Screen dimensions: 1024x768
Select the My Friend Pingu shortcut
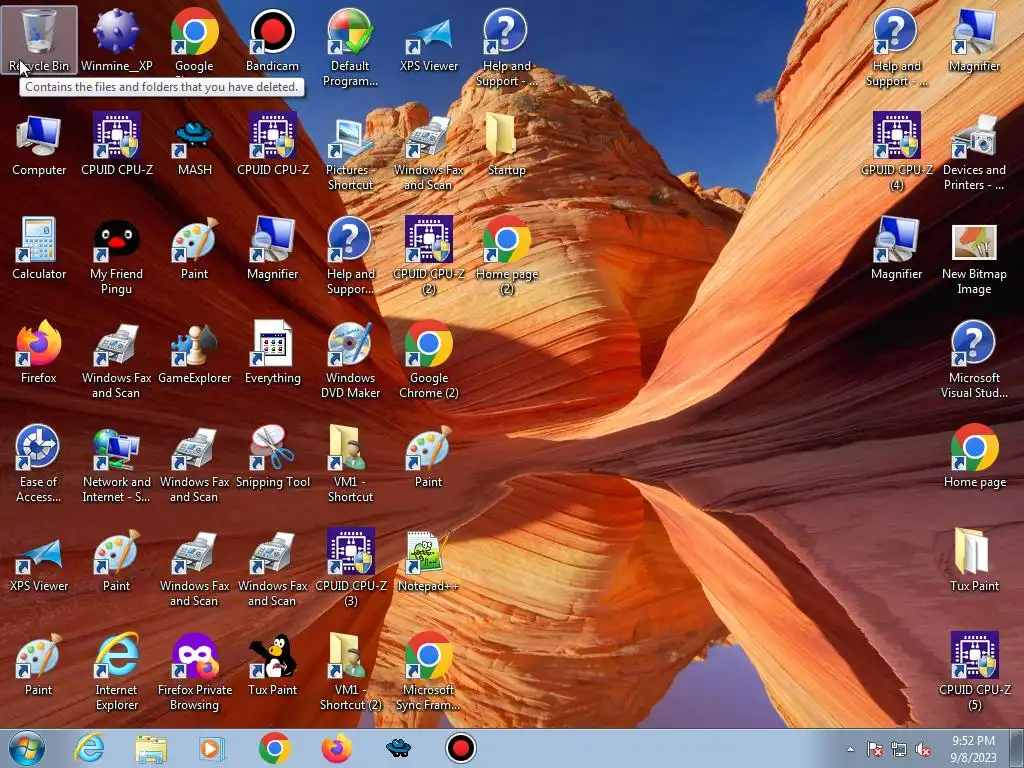click(x=116, y=256)
